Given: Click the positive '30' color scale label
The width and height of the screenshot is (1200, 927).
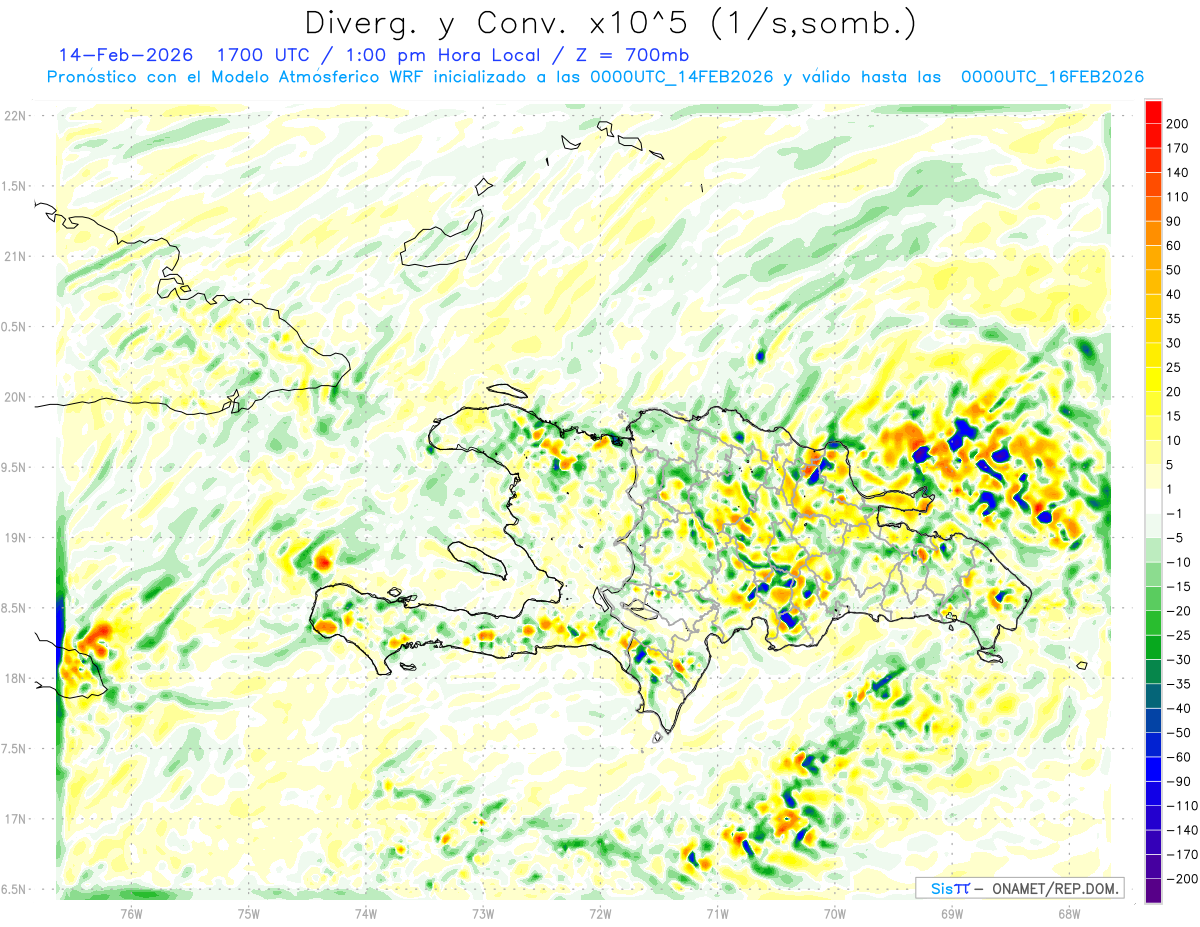Looking at the screenshot, I should point(1175,343).
